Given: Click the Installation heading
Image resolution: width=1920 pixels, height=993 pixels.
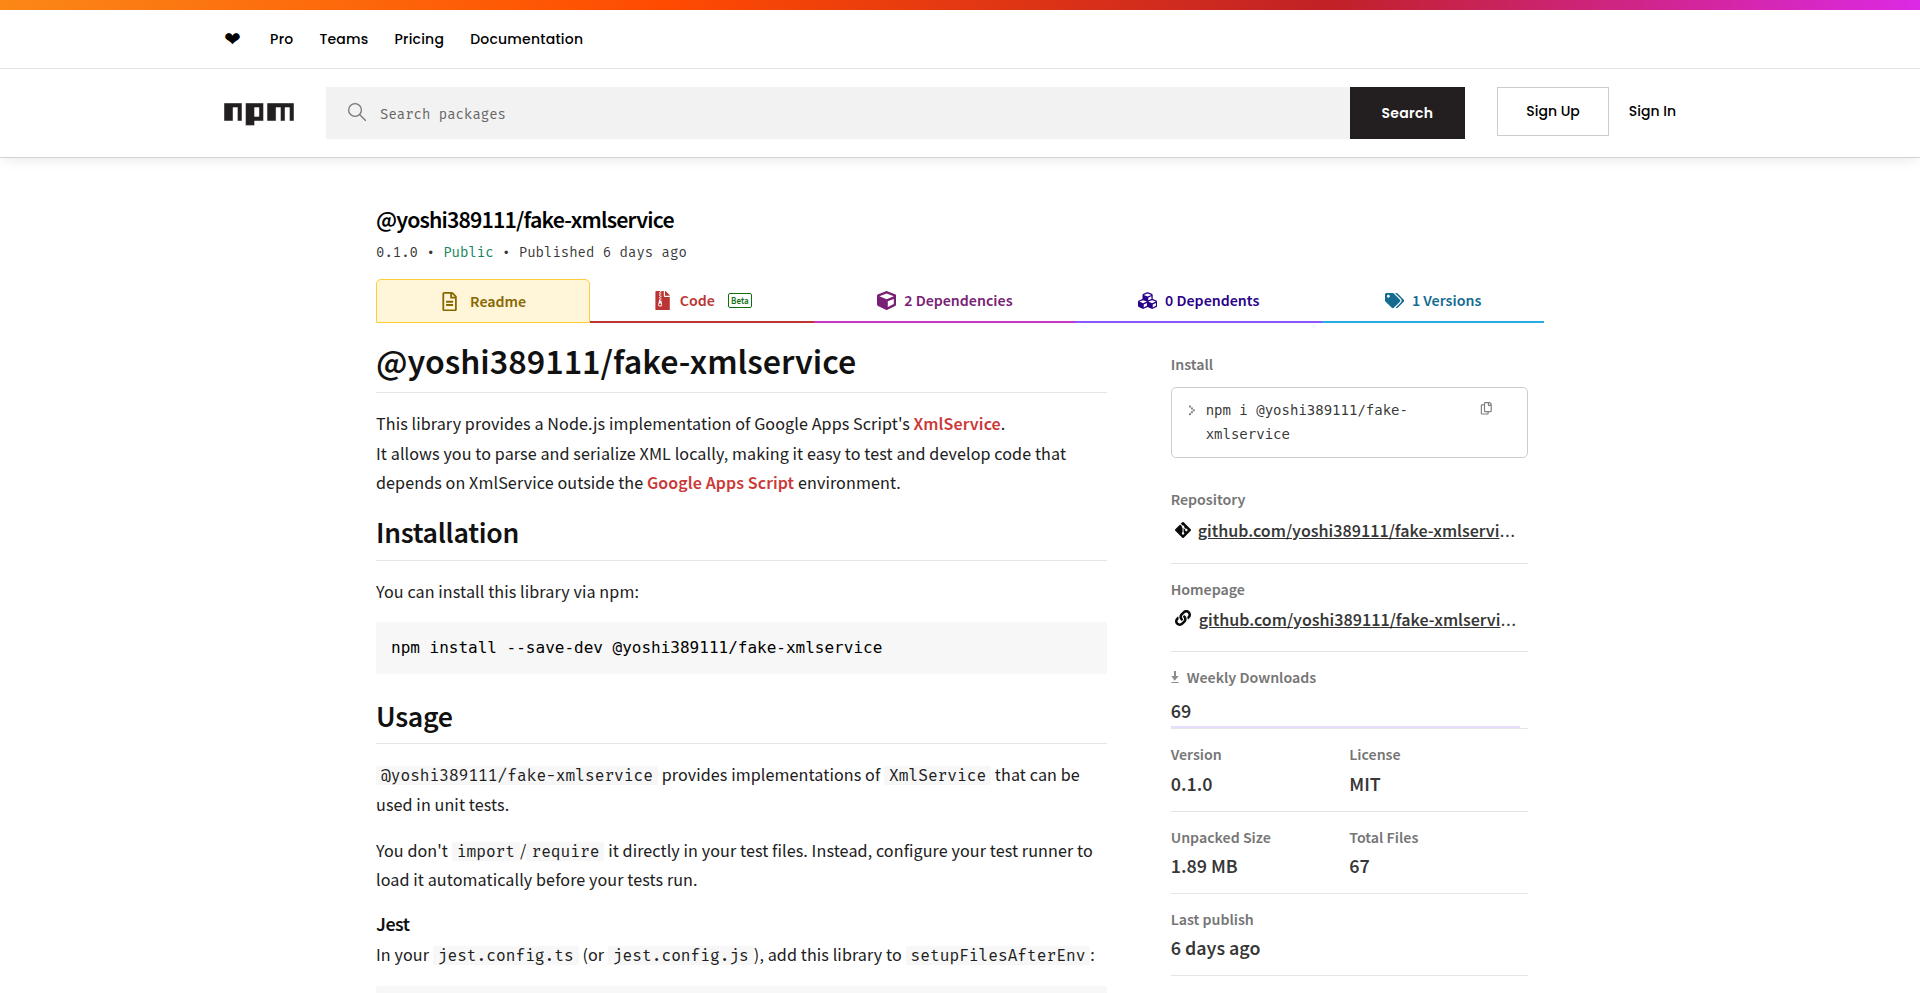Looking at the screenshot, I should coord(447,533).
